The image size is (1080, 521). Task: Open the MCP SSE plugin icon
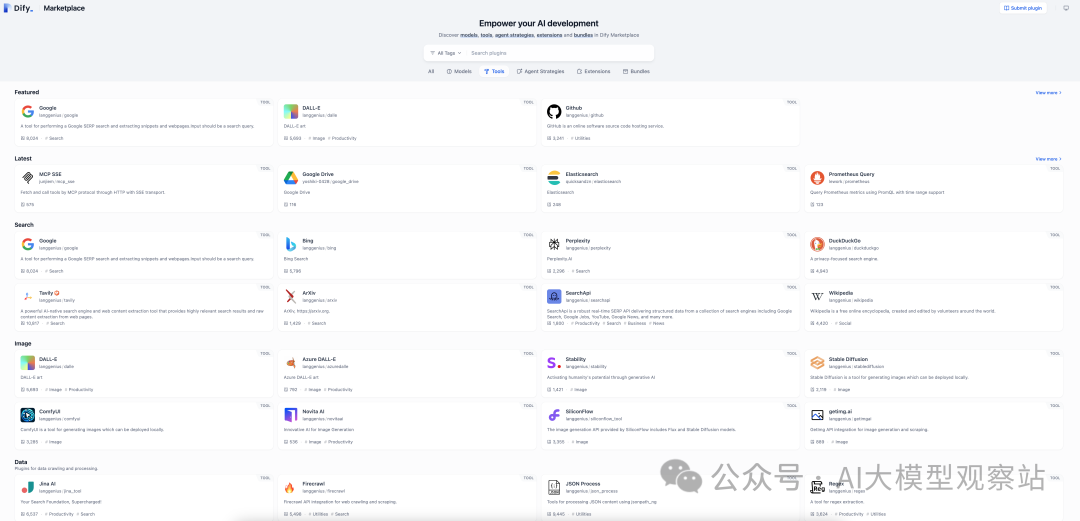pyautogui.click(x=28, y=178)
